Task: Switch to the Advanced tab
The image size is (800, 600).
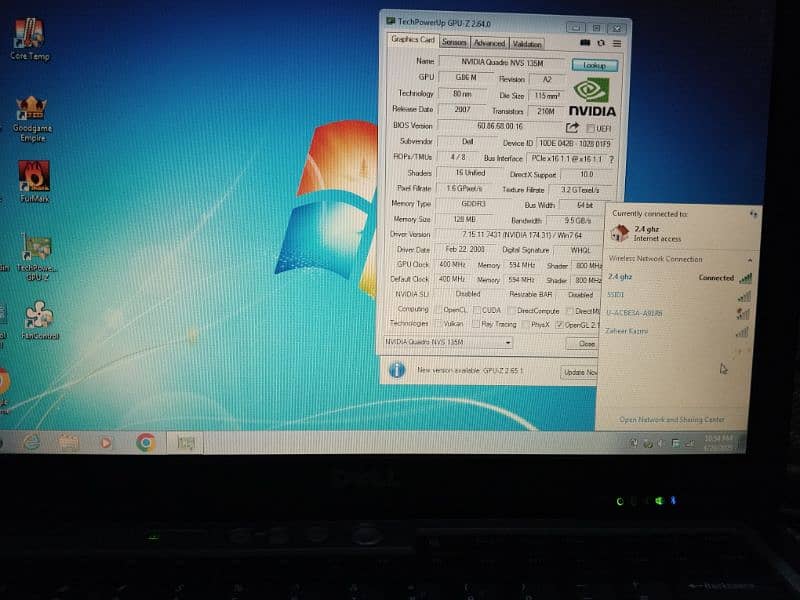Action: 489,43
